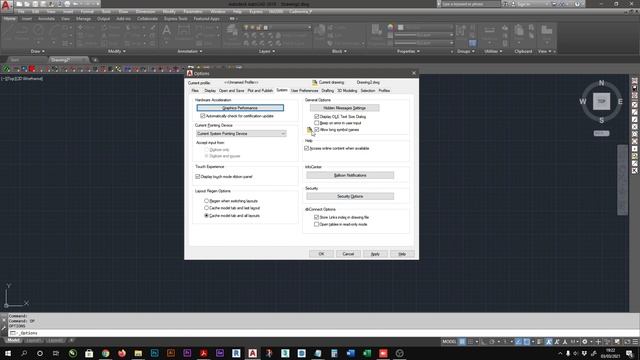Click Apply in the Options dialog
Image resolution: width=640 pixels, height=360 pixels.
coord(375,254)
